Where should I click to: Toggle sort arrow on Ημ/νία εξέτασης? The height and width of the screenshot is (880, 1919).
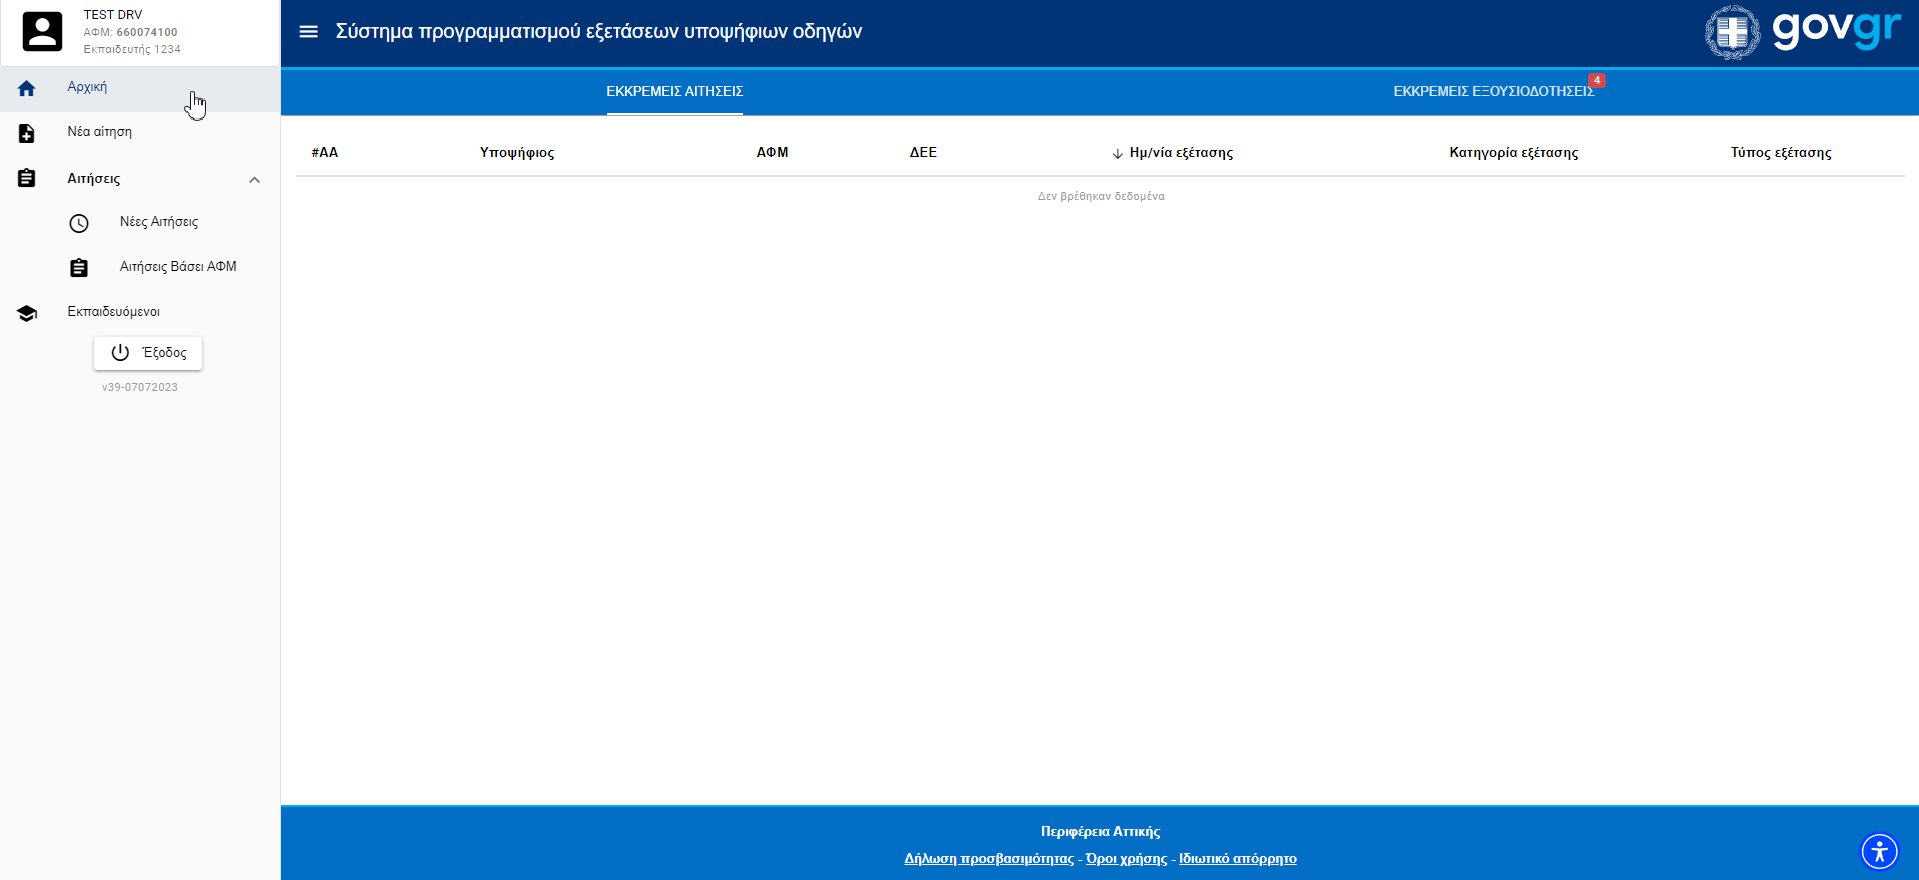(1117, 154)
